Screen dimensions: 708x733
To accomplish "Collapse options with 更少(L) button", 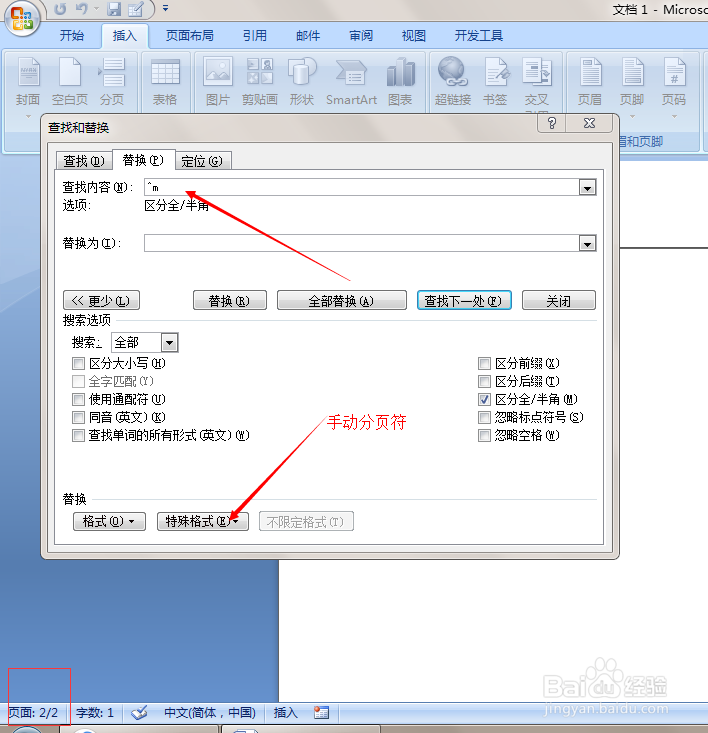I will pyautogui.click(x=101, y=301).
